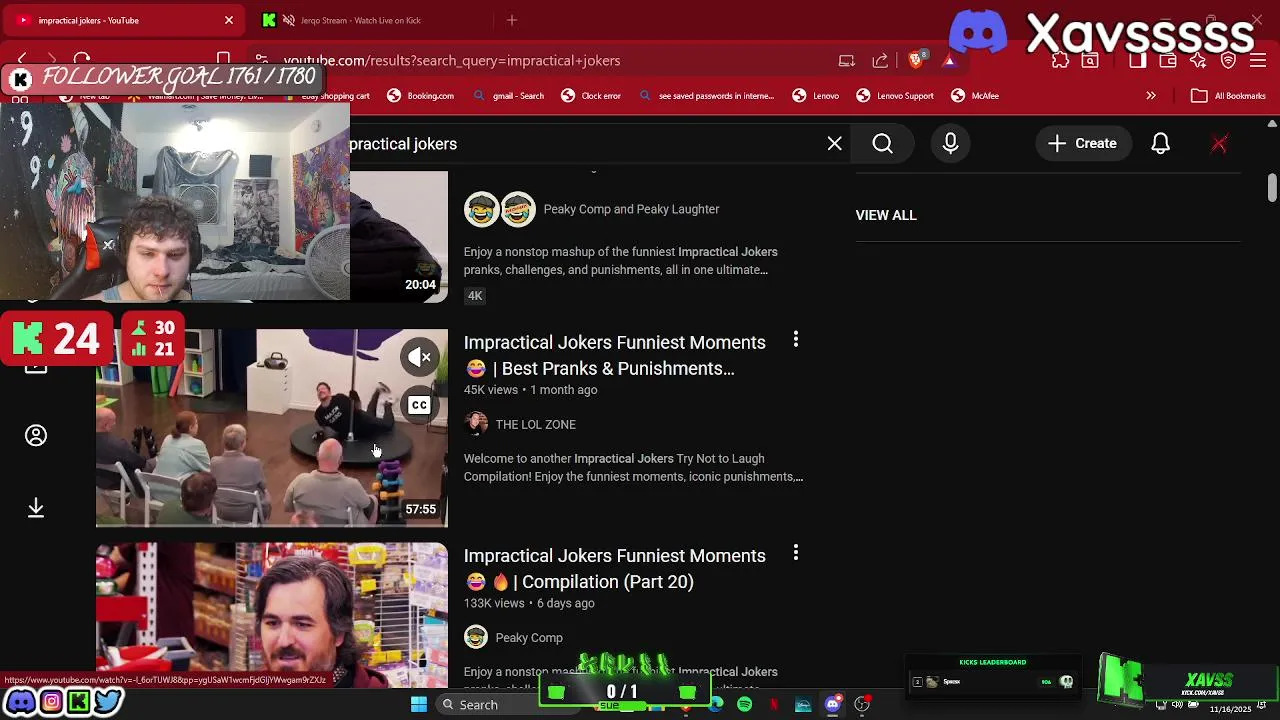Click the Brave VPN shield icon
Screen dimensions: 1280x720
[1228, 61]
